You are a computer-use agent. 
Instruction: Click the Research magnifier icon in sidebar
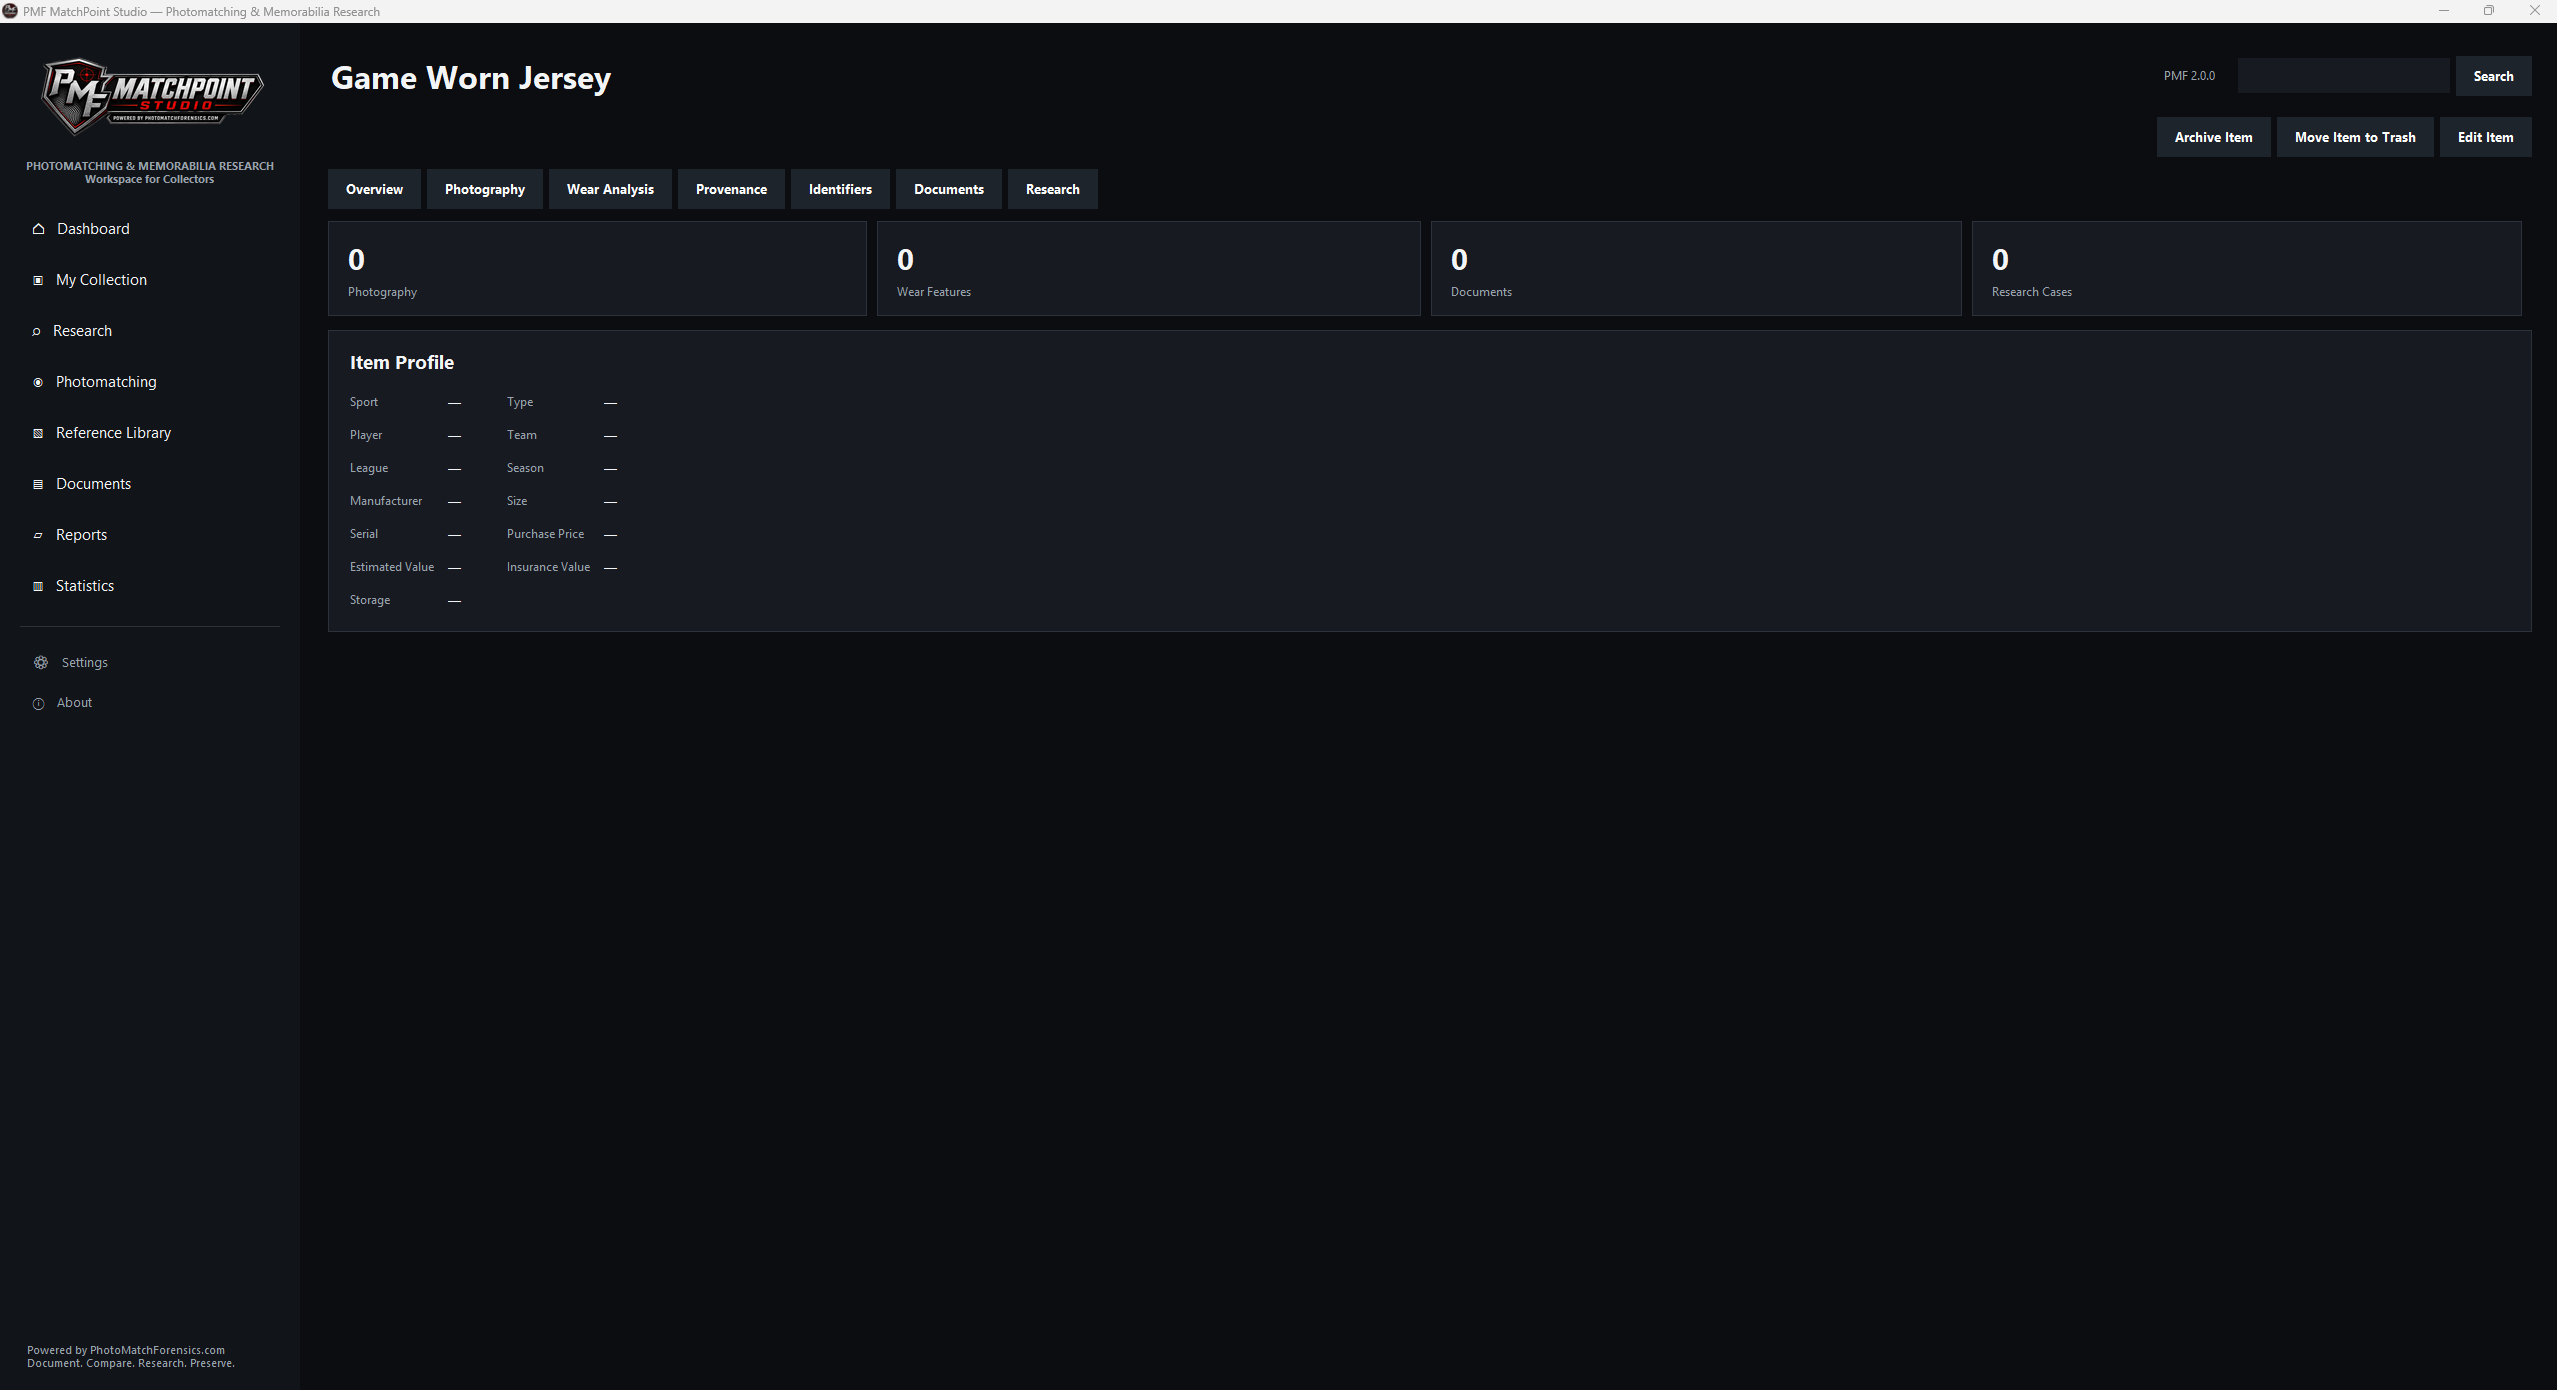pyautogui.click(x=36, y=331)
